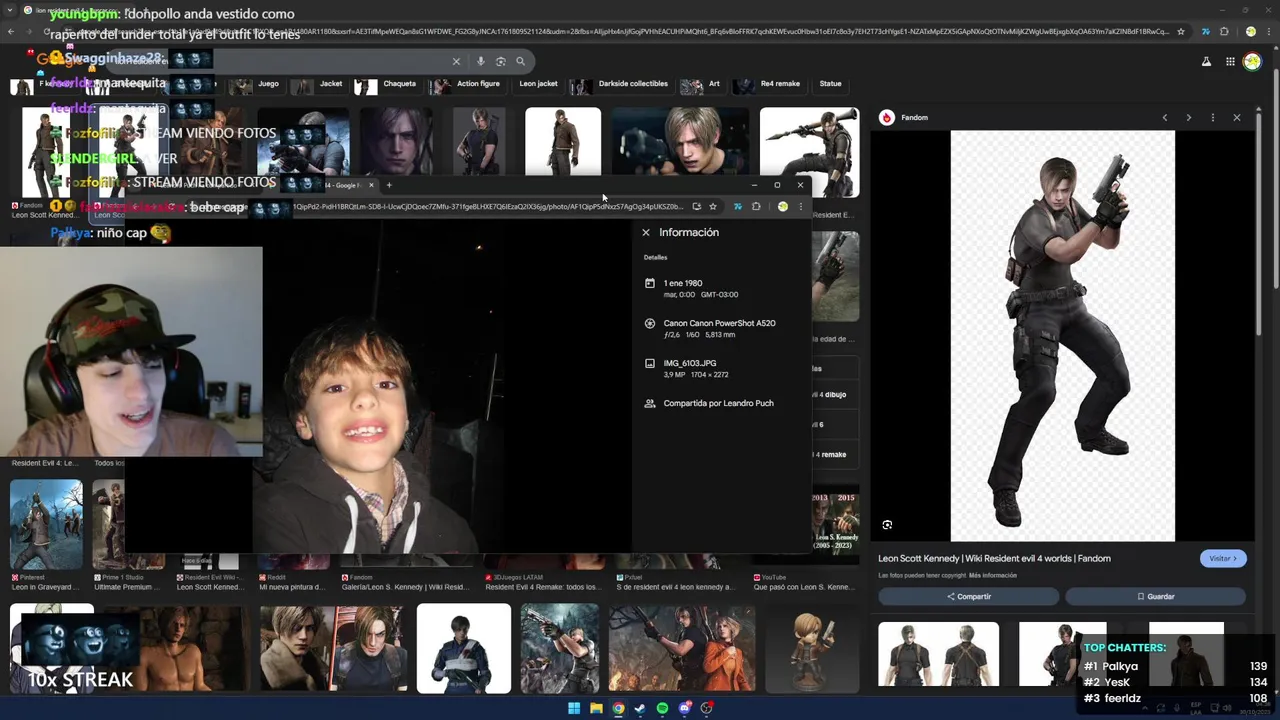Viewport: 1280px width, 720px height.
Task: Switch to Chrome on the taskbar
Action: (618, 708)
